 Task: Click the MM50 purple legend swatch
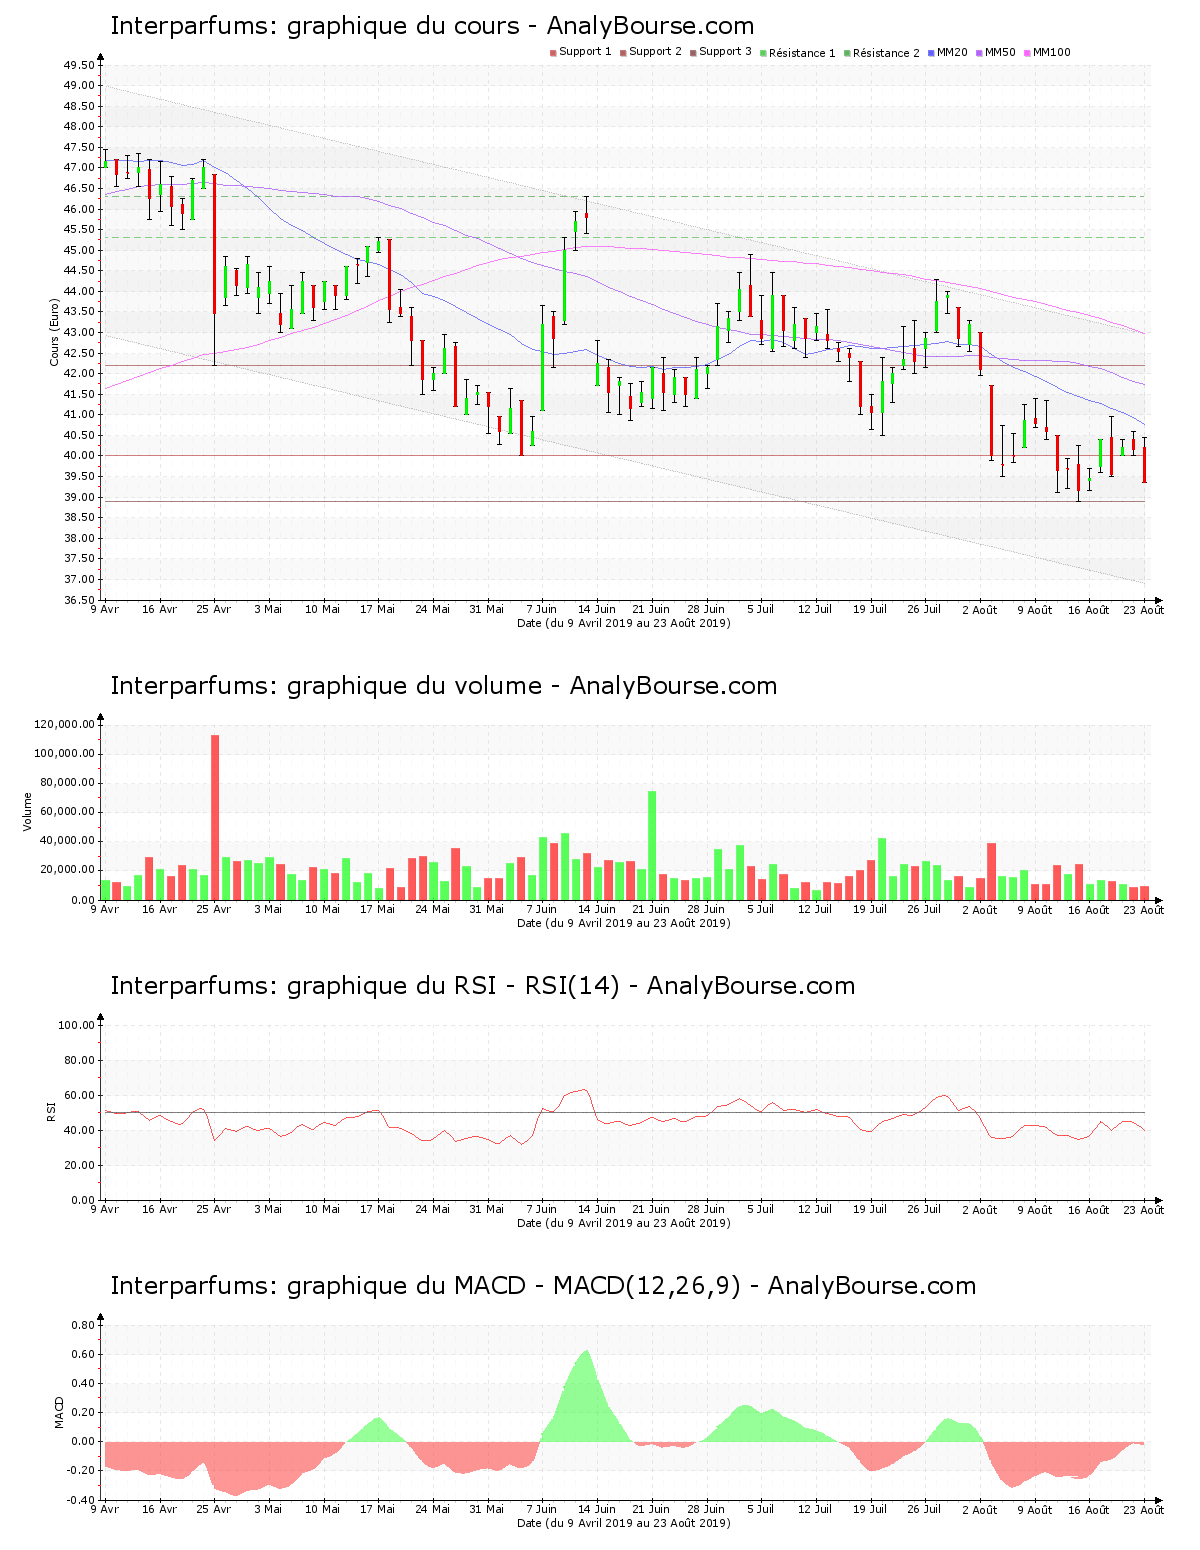(980, 53)
